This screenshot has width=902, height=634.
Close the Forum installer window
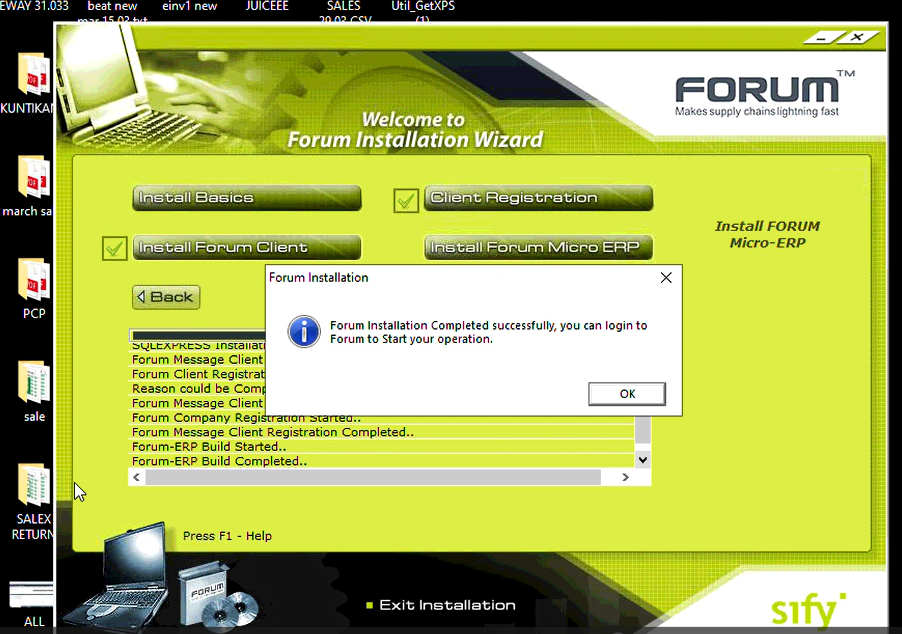coord(857,37)
